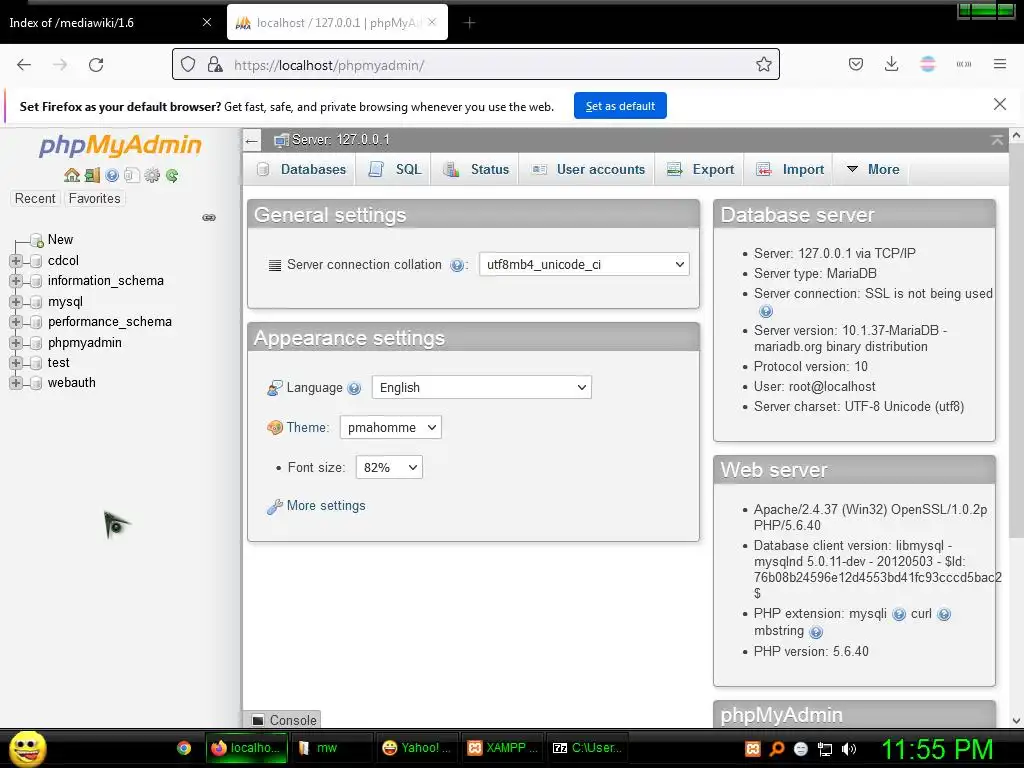Open the mysqli extension help icon

point(899,615)
